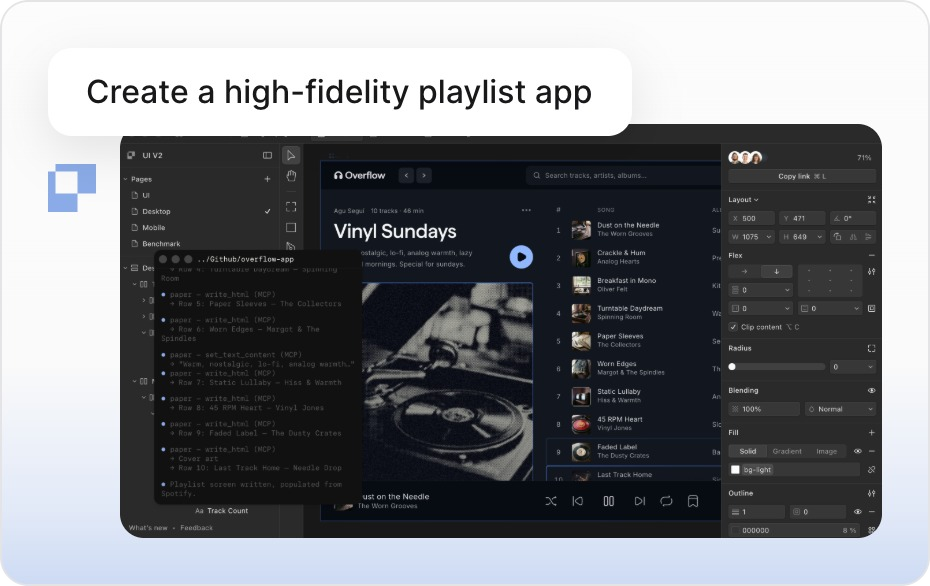This screenshot has height=586, width=930.
Task: Switch fill type to Solid tab
Action: click(x=747, y=451)
